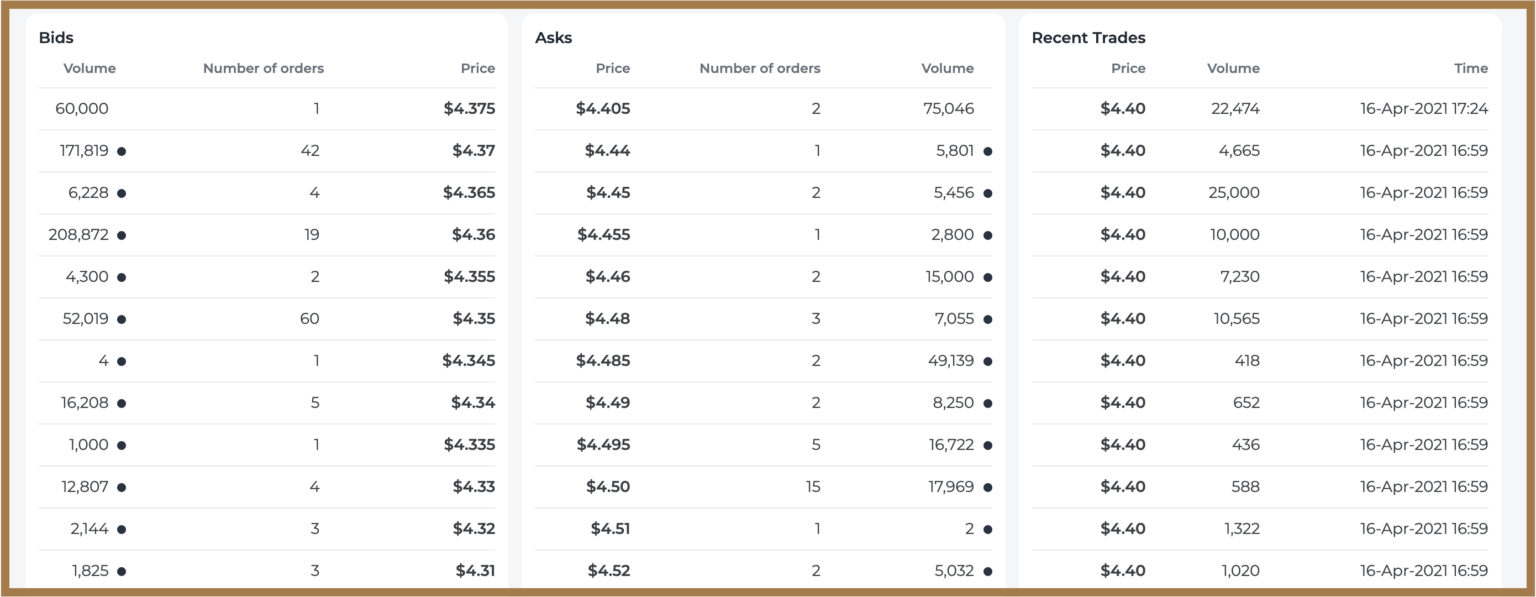Click the dot next to ask volume 17,969
Screen dimensions: 1536x597
988,486
